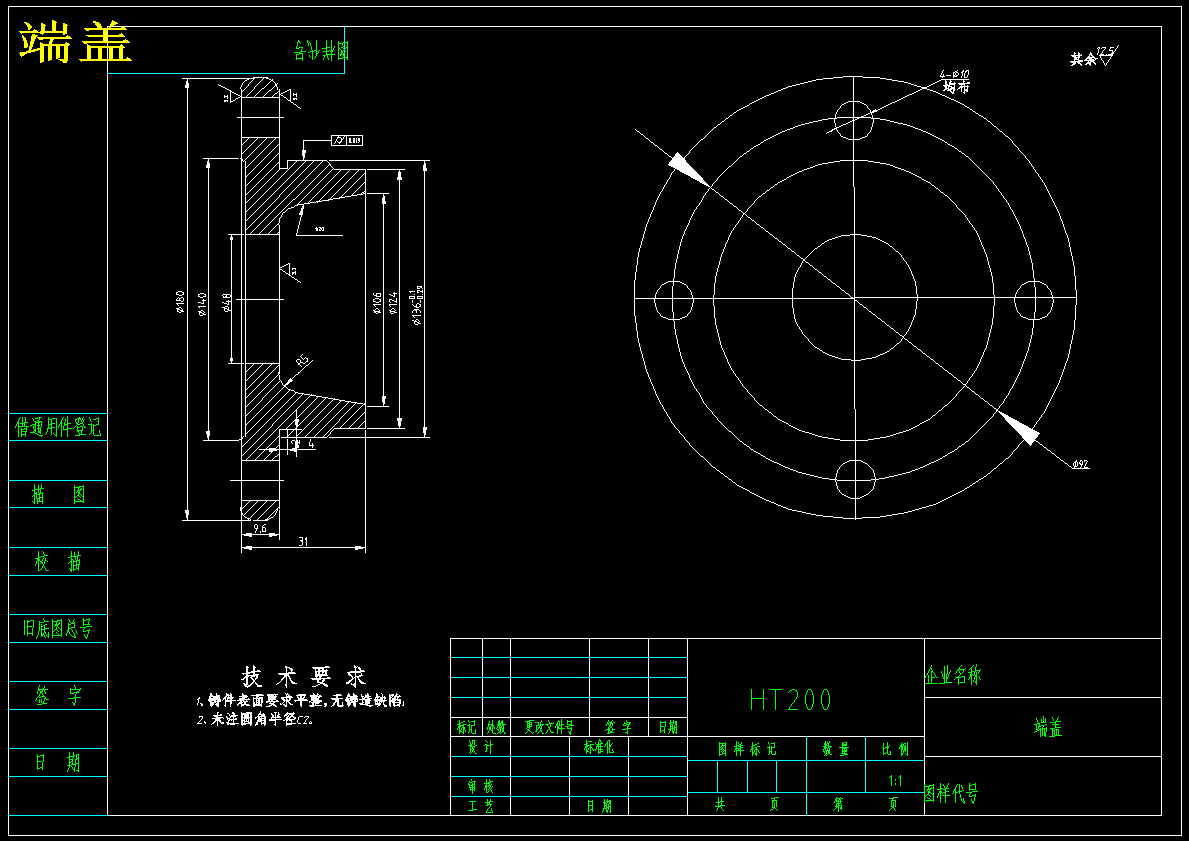This screenshot has width=1189, height=841.
Task: Click the bottom bolt hole circle
Action: pyautogui.click(x=855, y=479)
